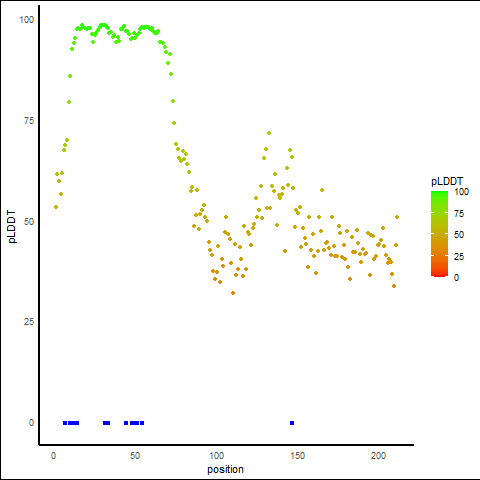480x480 pixels.
Task: Click the last data point at right
Action: (x=397, y=217)
